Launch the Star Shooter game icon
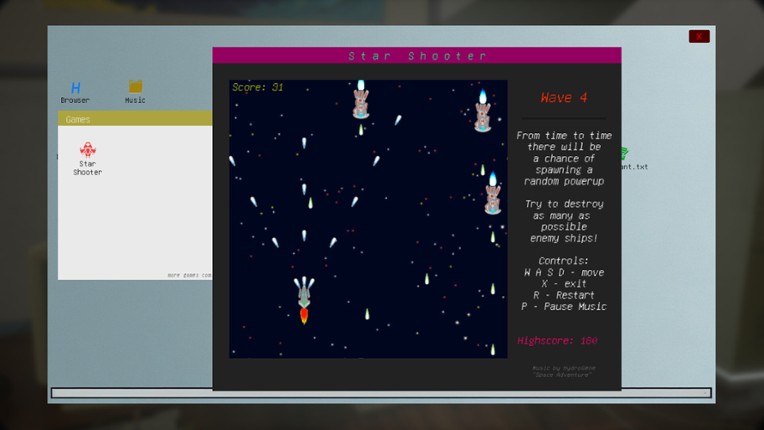The width and height of the screenshot is (764, 430). pos(88,158)
